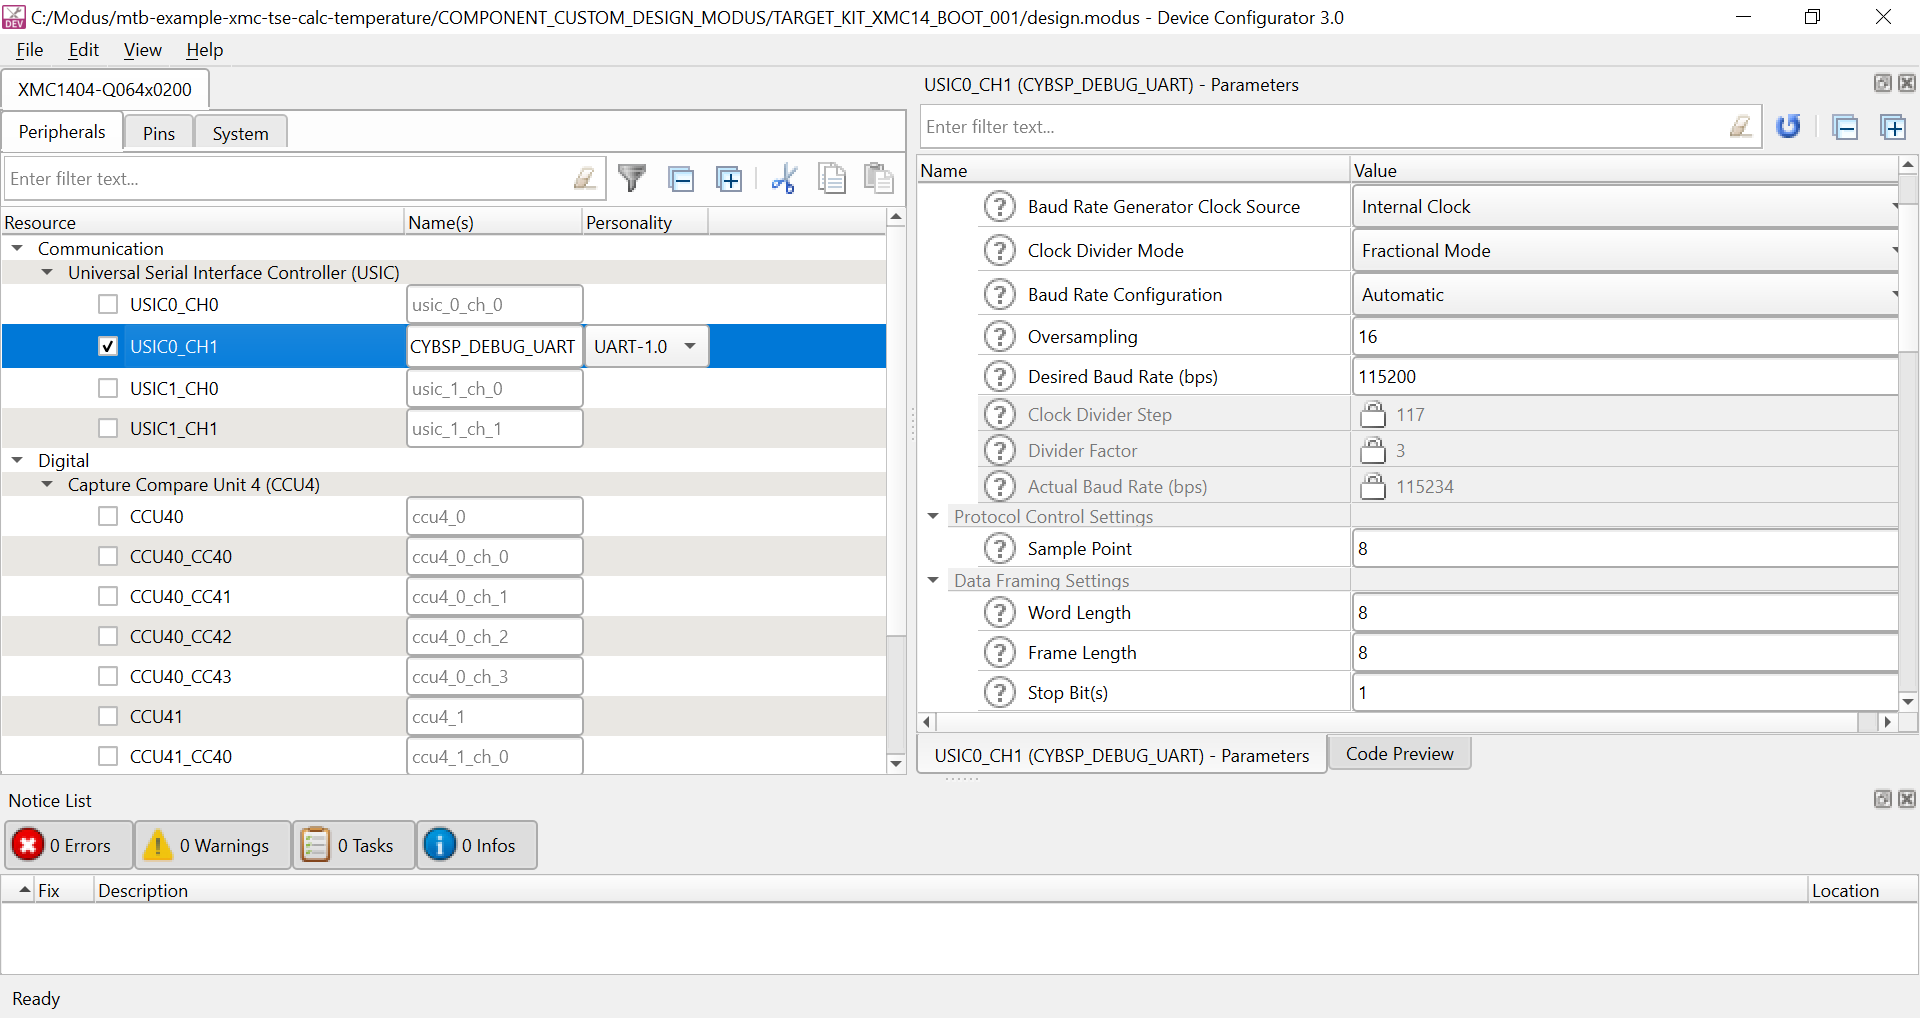This screenshot has height=1018, width=1920.
Task: Enable the CCU41 checkbox
Action: (108, 717)
